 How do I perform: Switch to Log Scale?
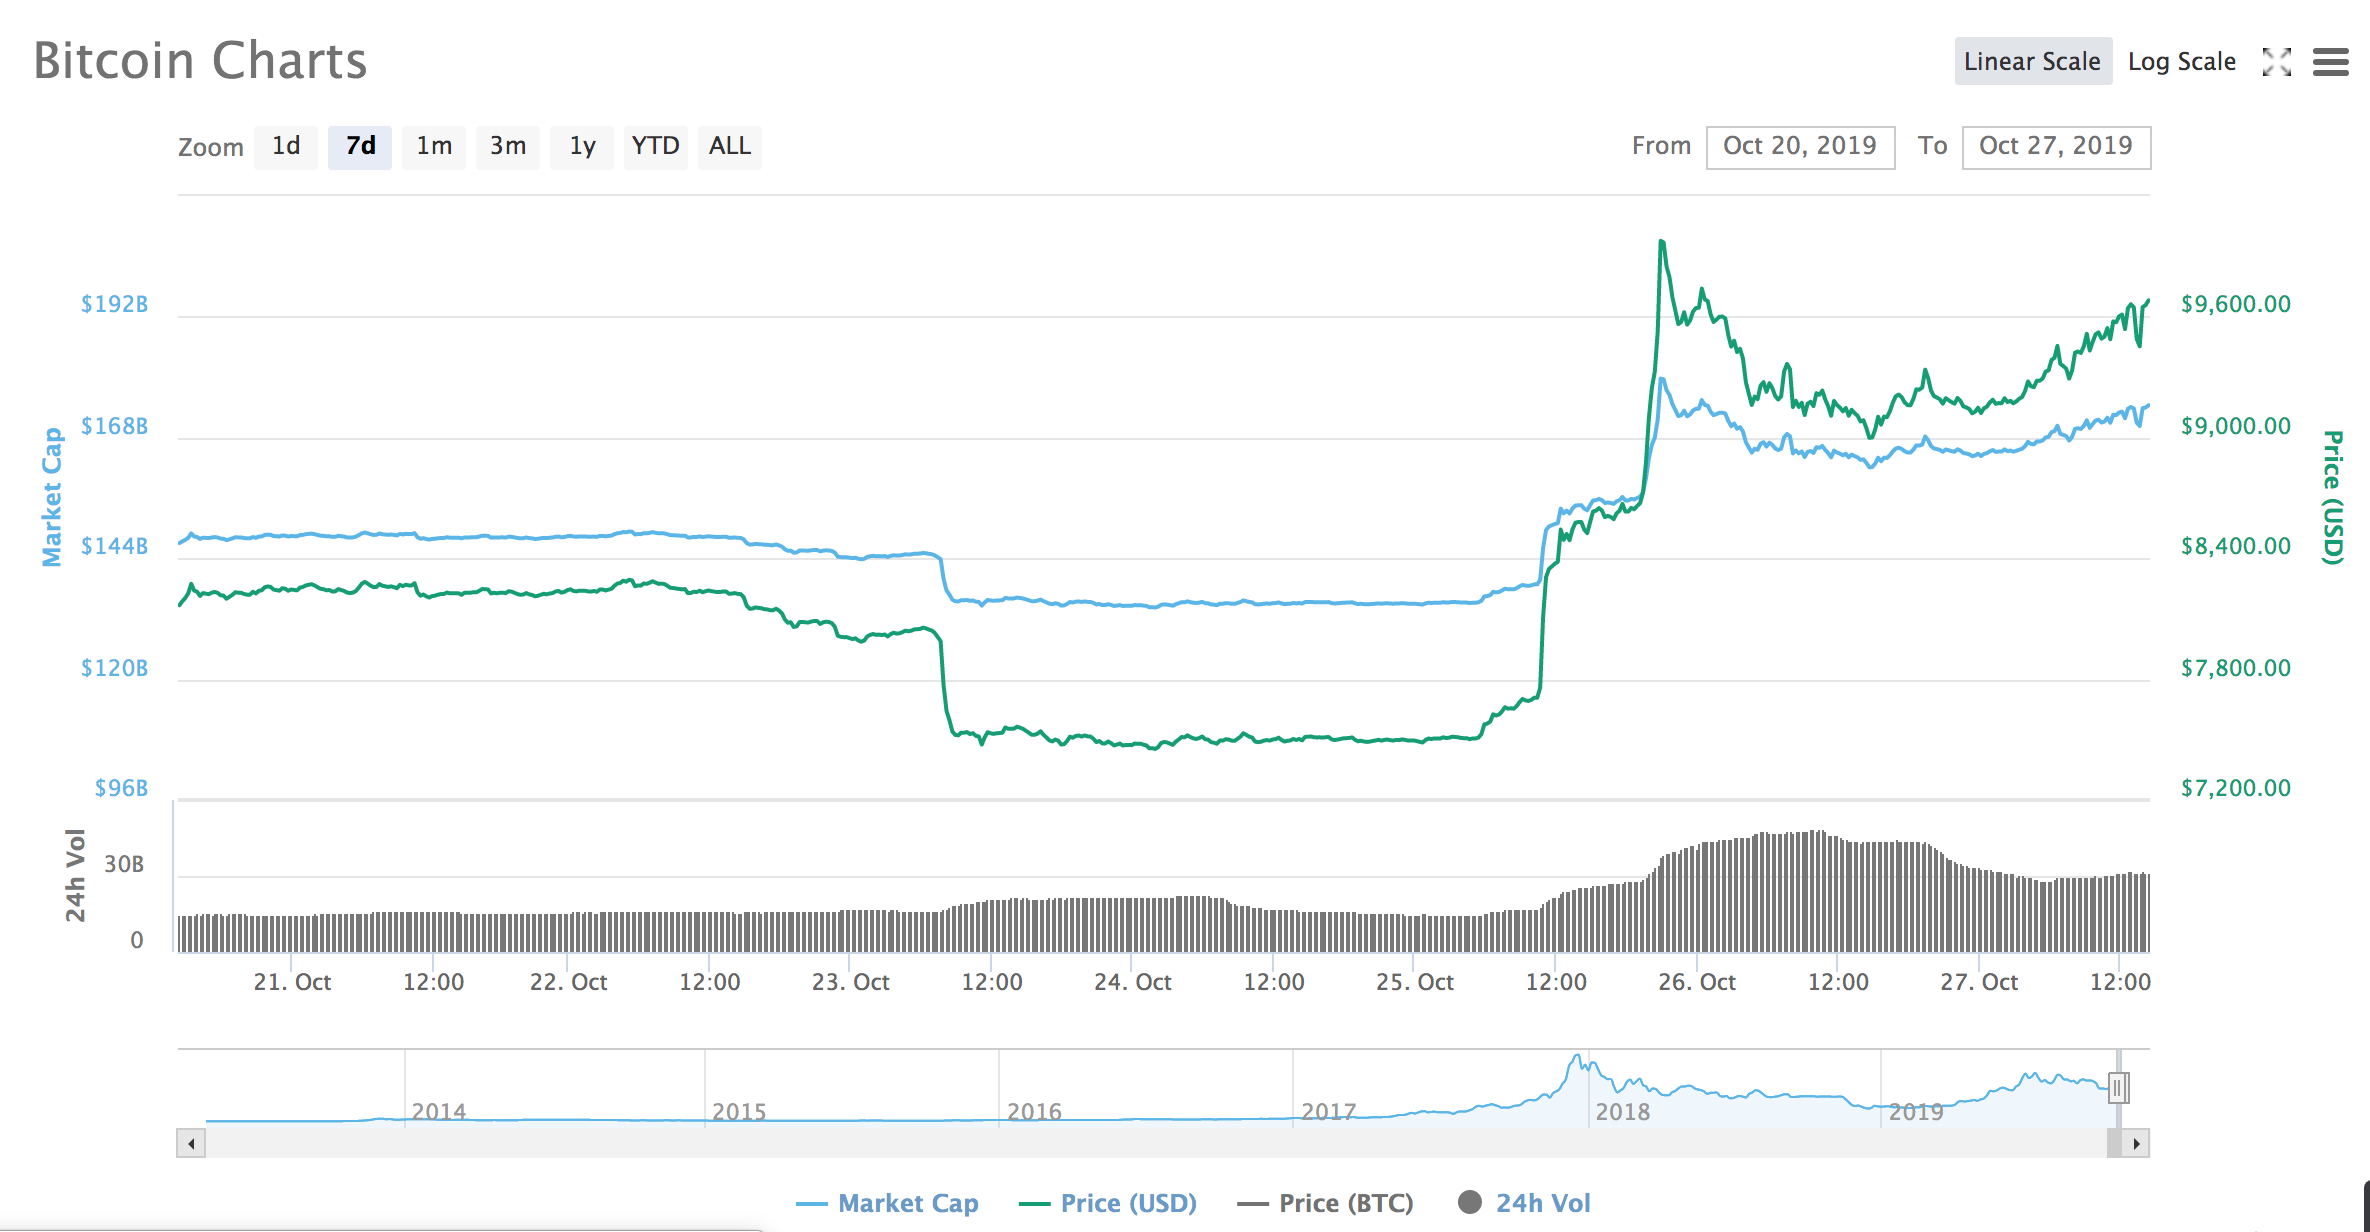coord(2181,62)
